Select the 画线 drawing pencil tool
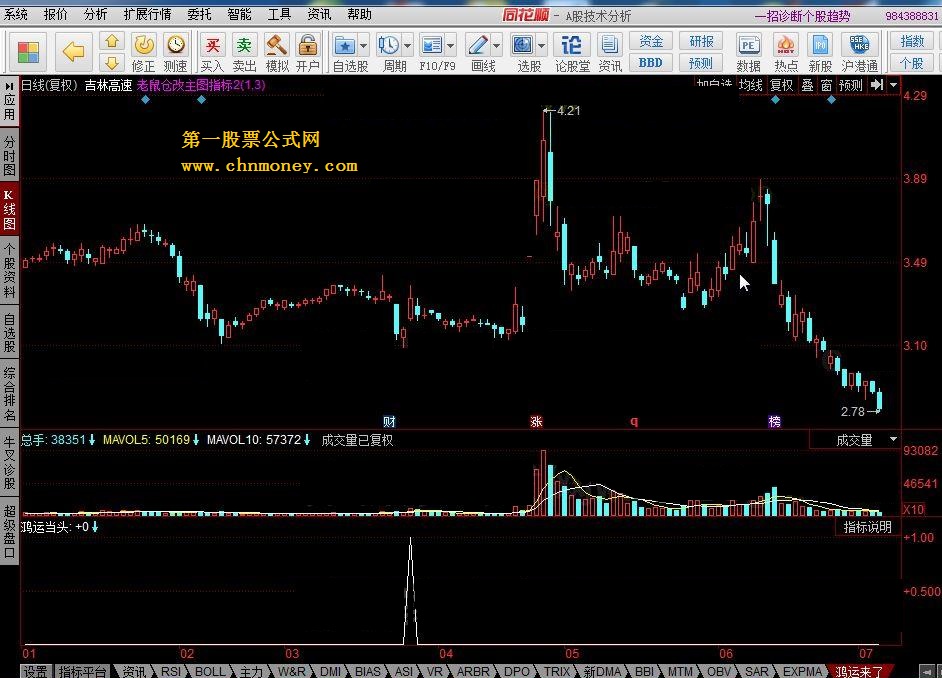This screenshot has height=678, width=942. coord(478,45)
